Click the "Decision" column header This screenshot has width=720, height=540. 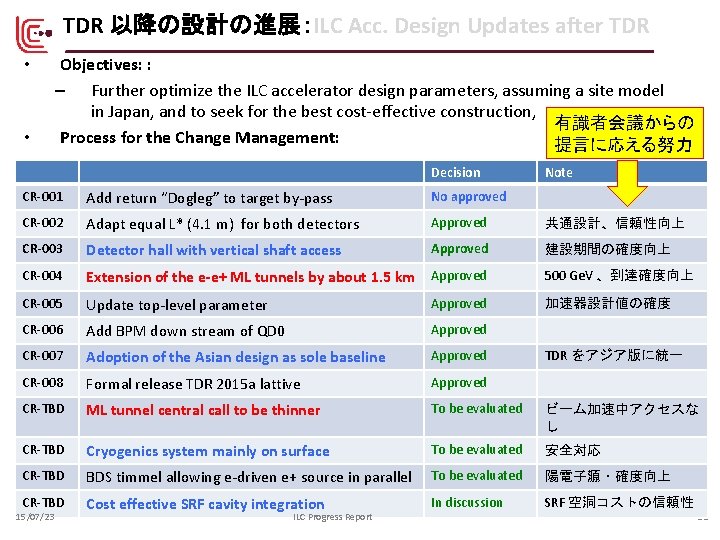[x=480, y=172]
